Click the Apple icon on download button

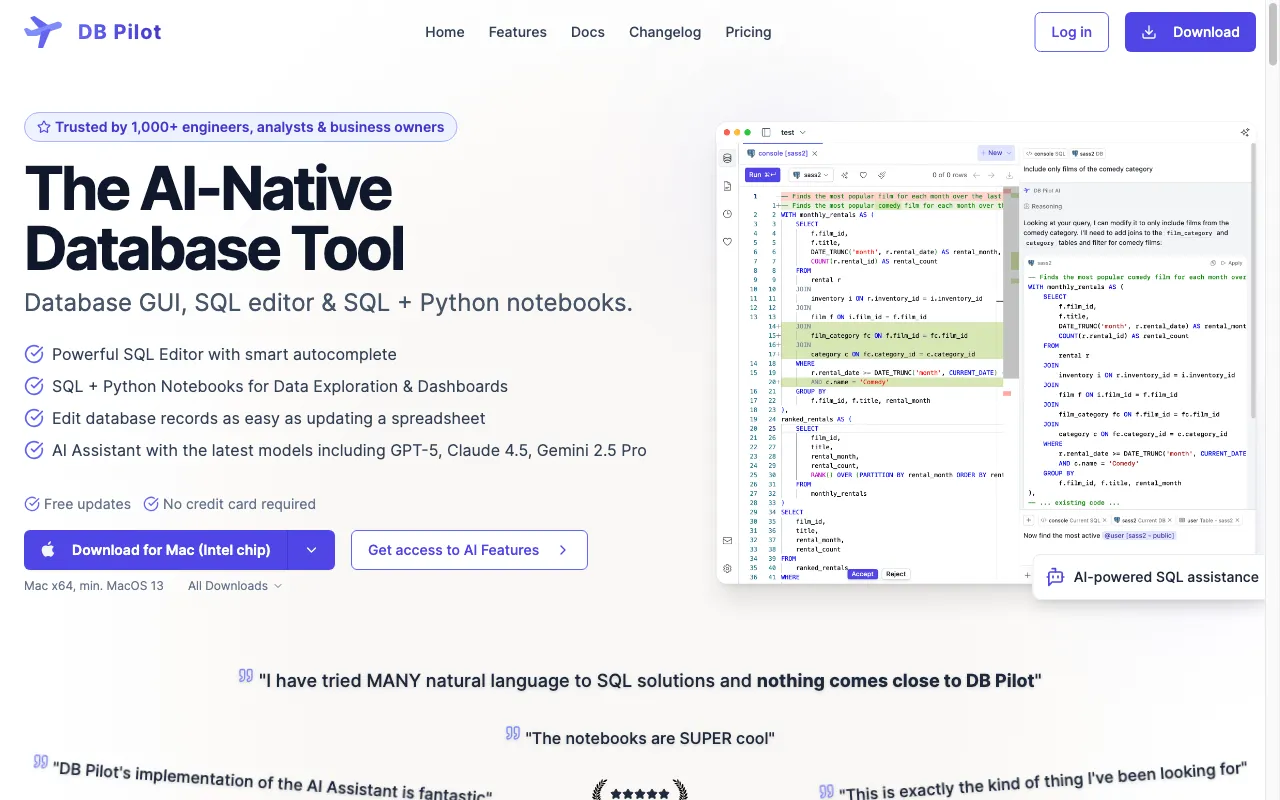(x=48, y=550)
